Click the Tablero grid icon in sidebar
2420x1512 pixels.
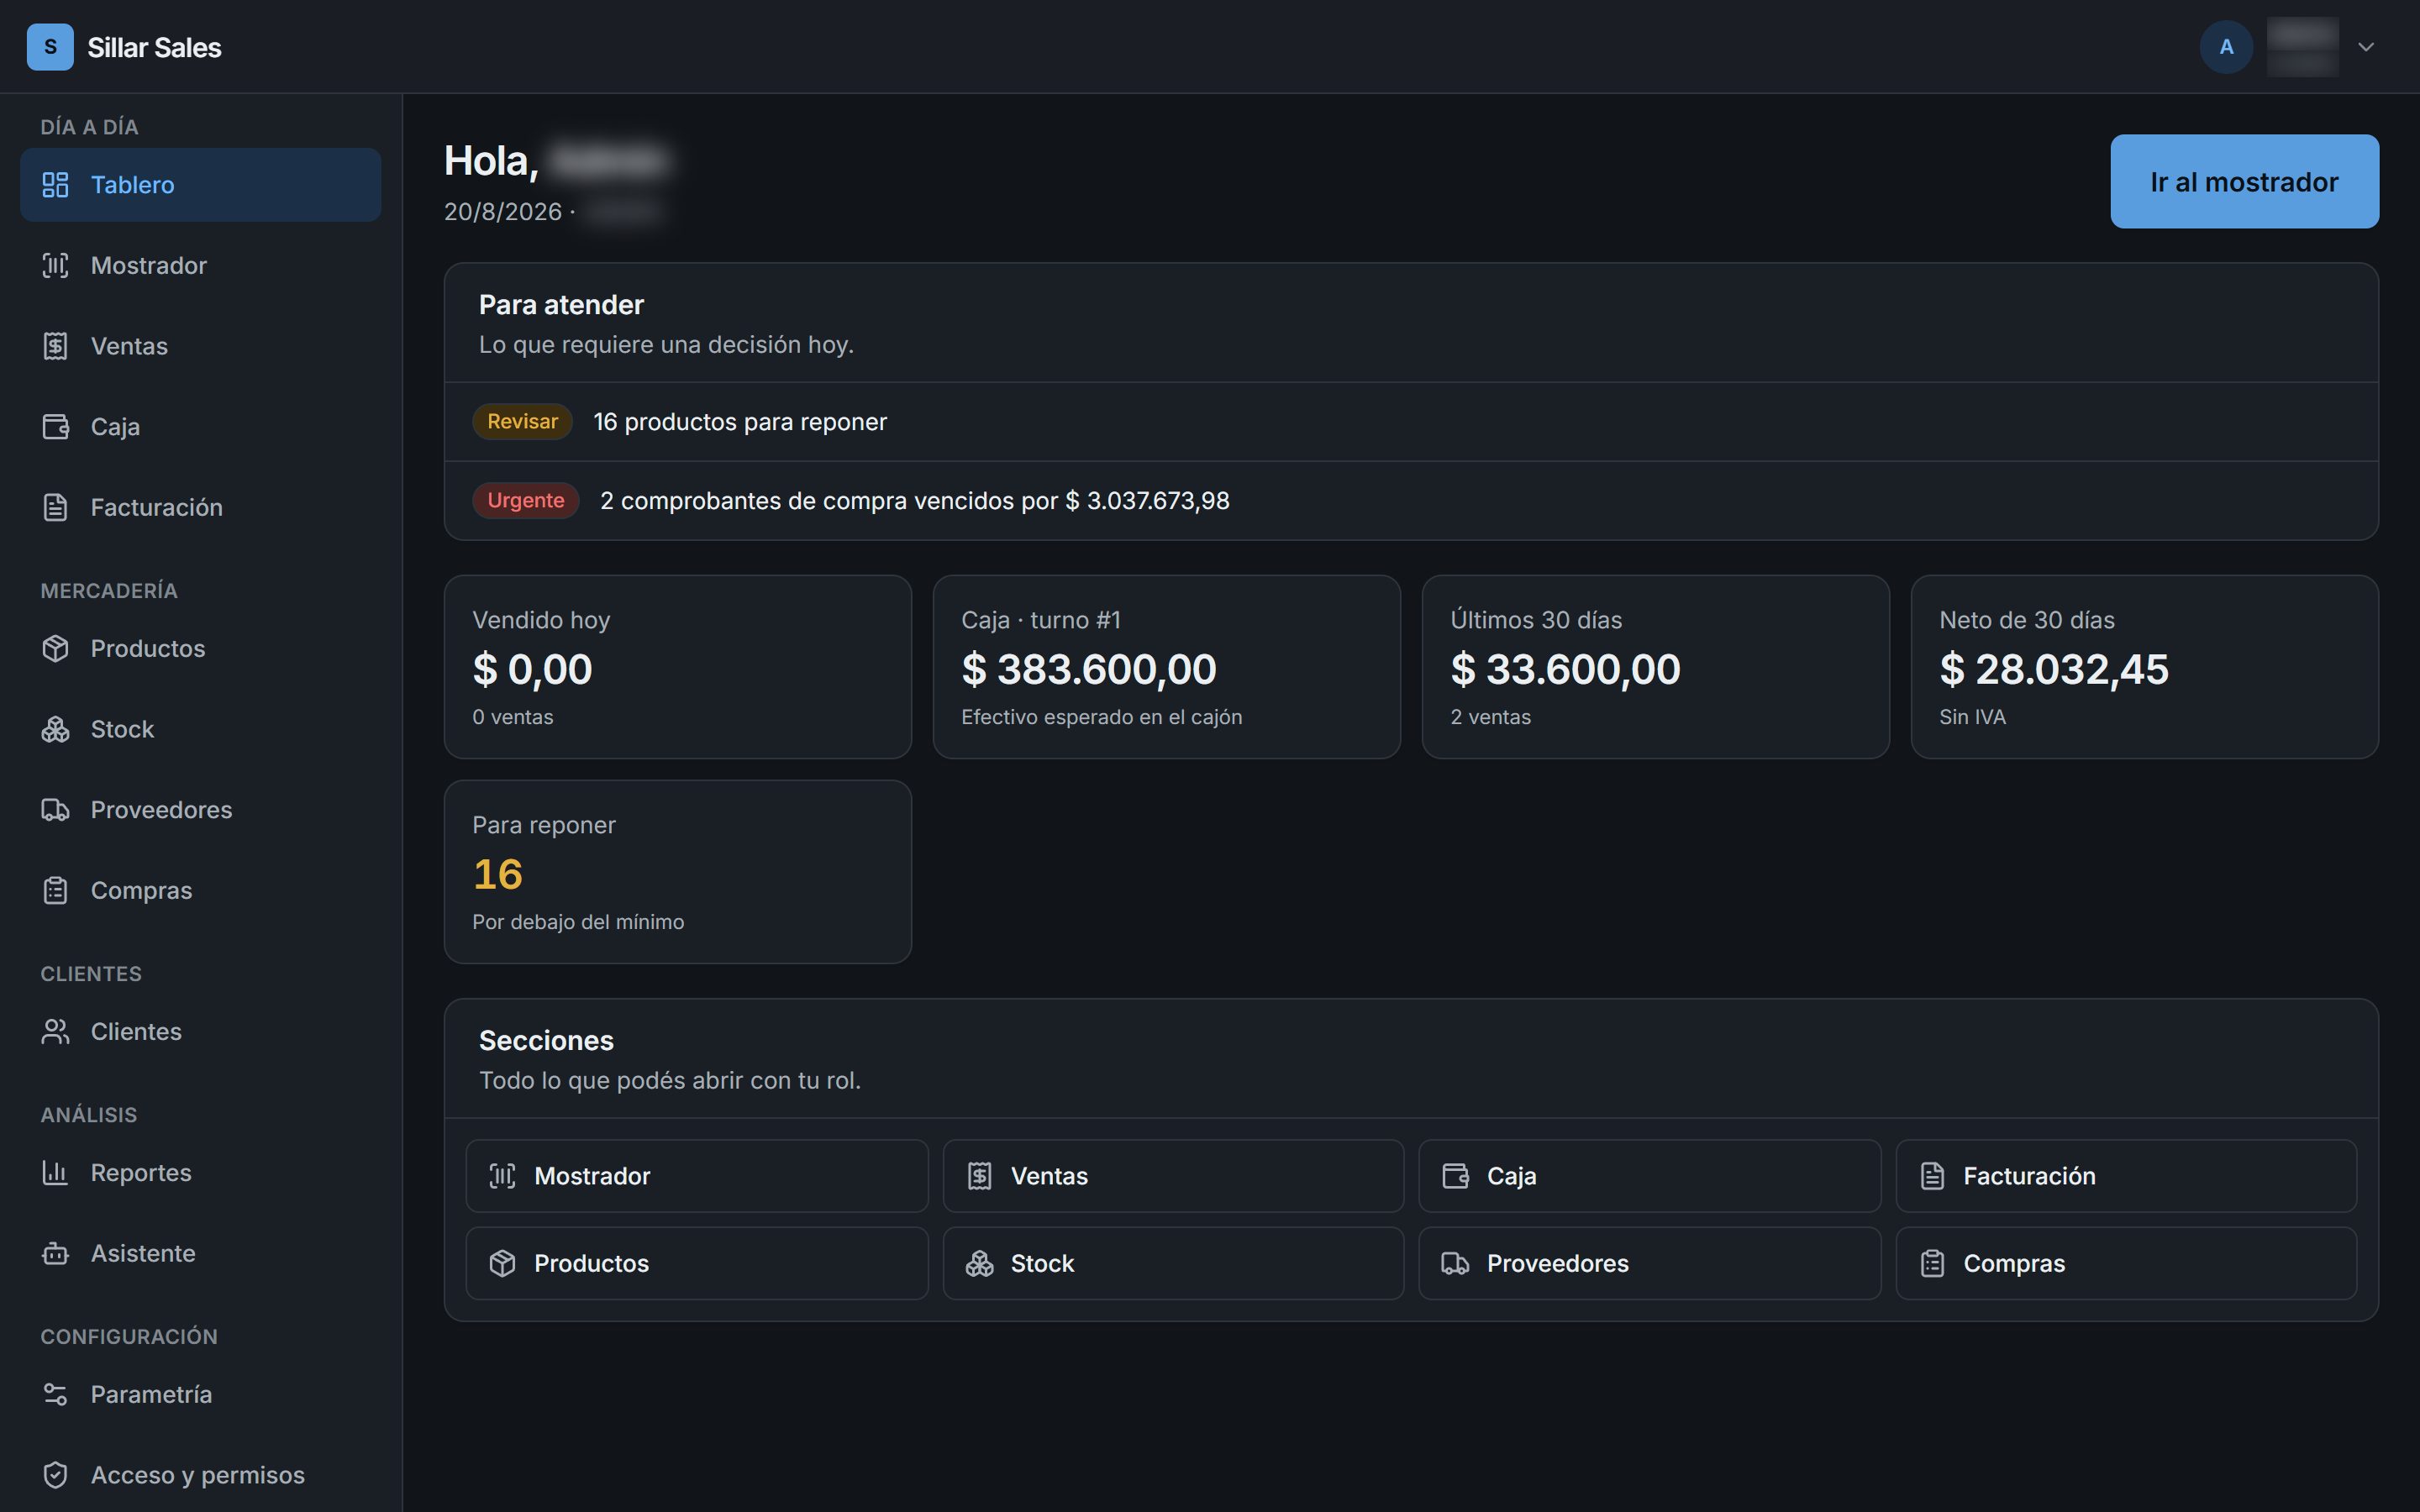point(55,185)
